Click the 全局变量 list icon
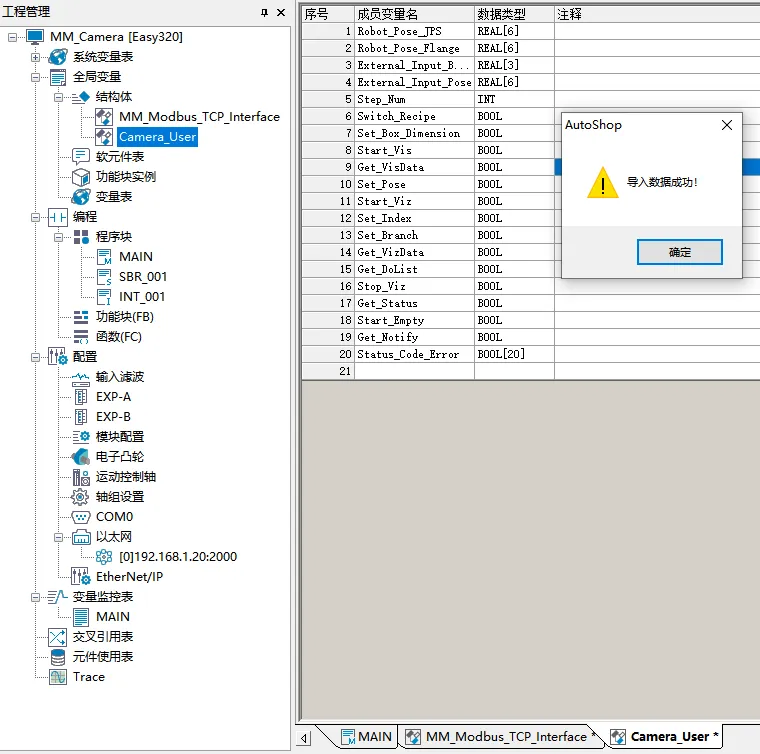The width and height of the screenshot is (760, 754). [58, 77]
